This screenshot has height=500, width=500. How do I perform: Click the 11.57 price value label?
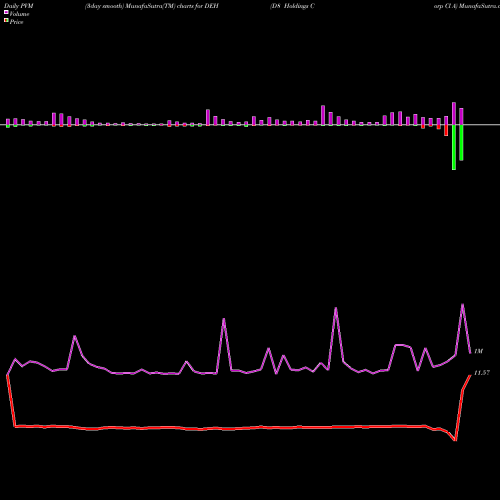[482, 373]
